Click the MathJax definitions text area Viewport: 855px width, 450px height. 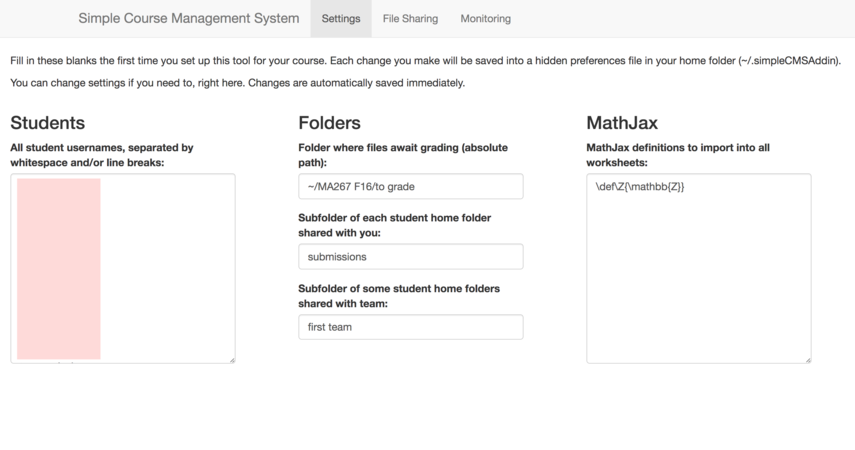click(x=699, y=268)
